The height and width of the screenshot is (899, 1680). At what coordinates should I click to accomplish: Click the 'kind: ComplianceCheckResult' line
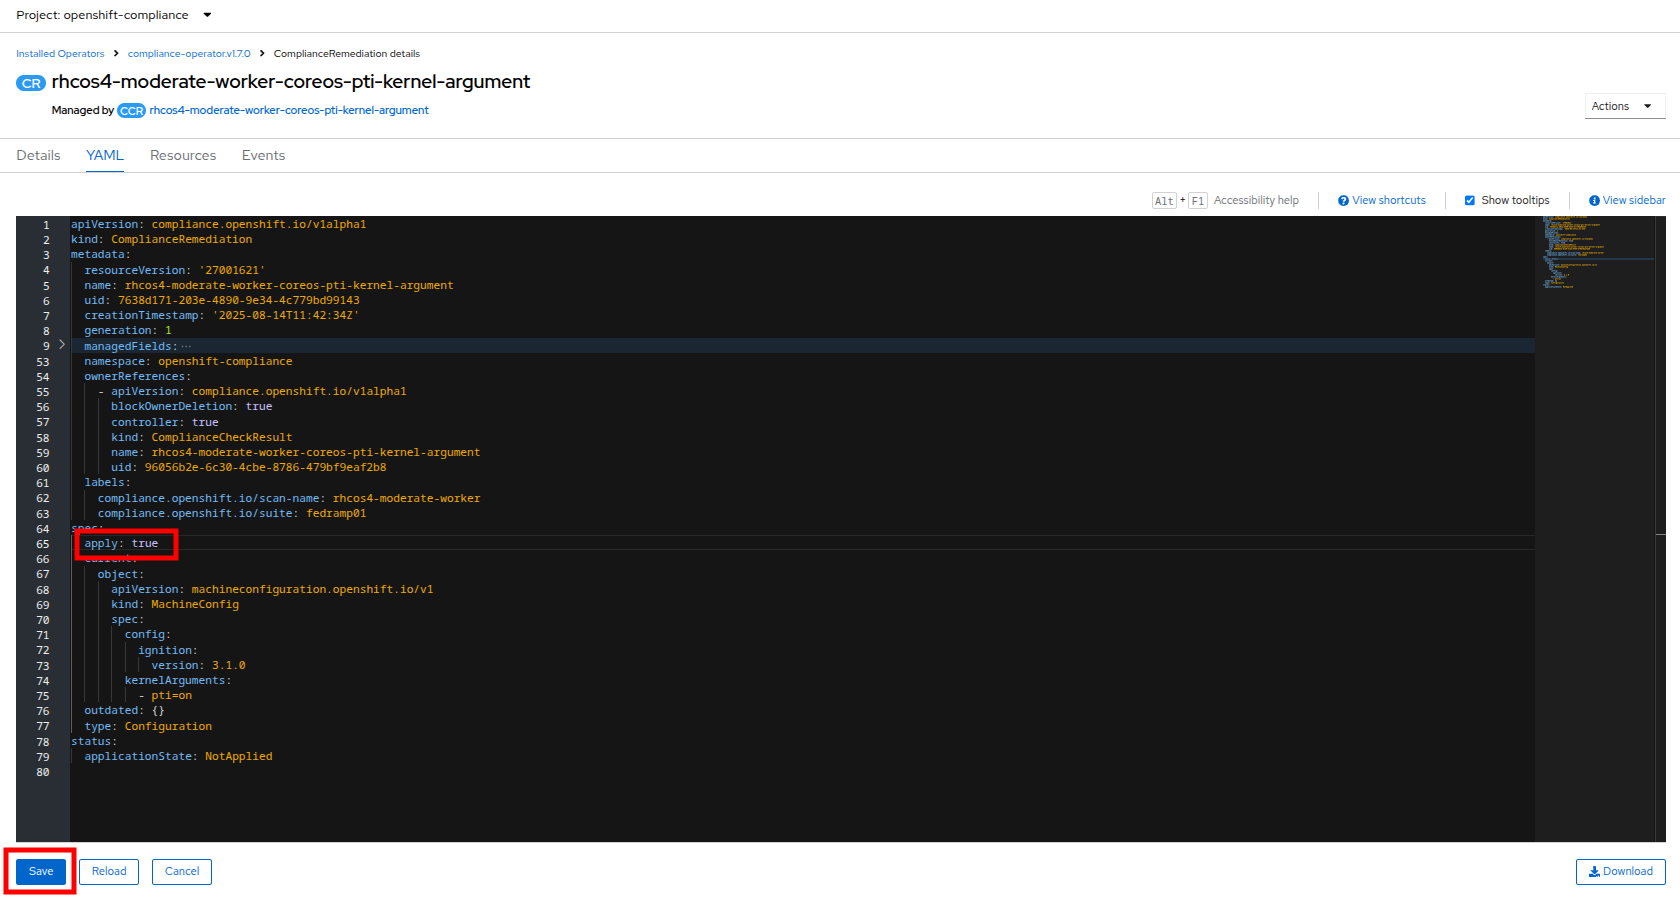(201, 438)
